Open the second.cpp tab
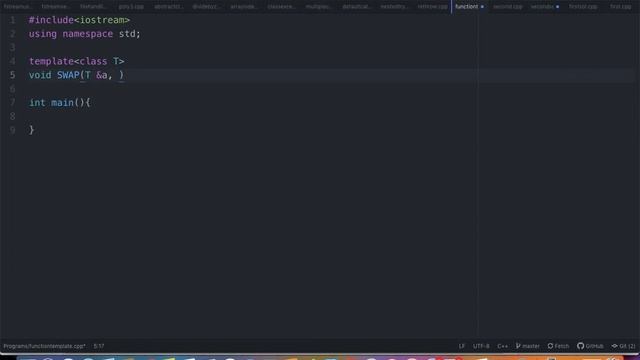This screenshot has height=360, width=640. tap(507, 7)
